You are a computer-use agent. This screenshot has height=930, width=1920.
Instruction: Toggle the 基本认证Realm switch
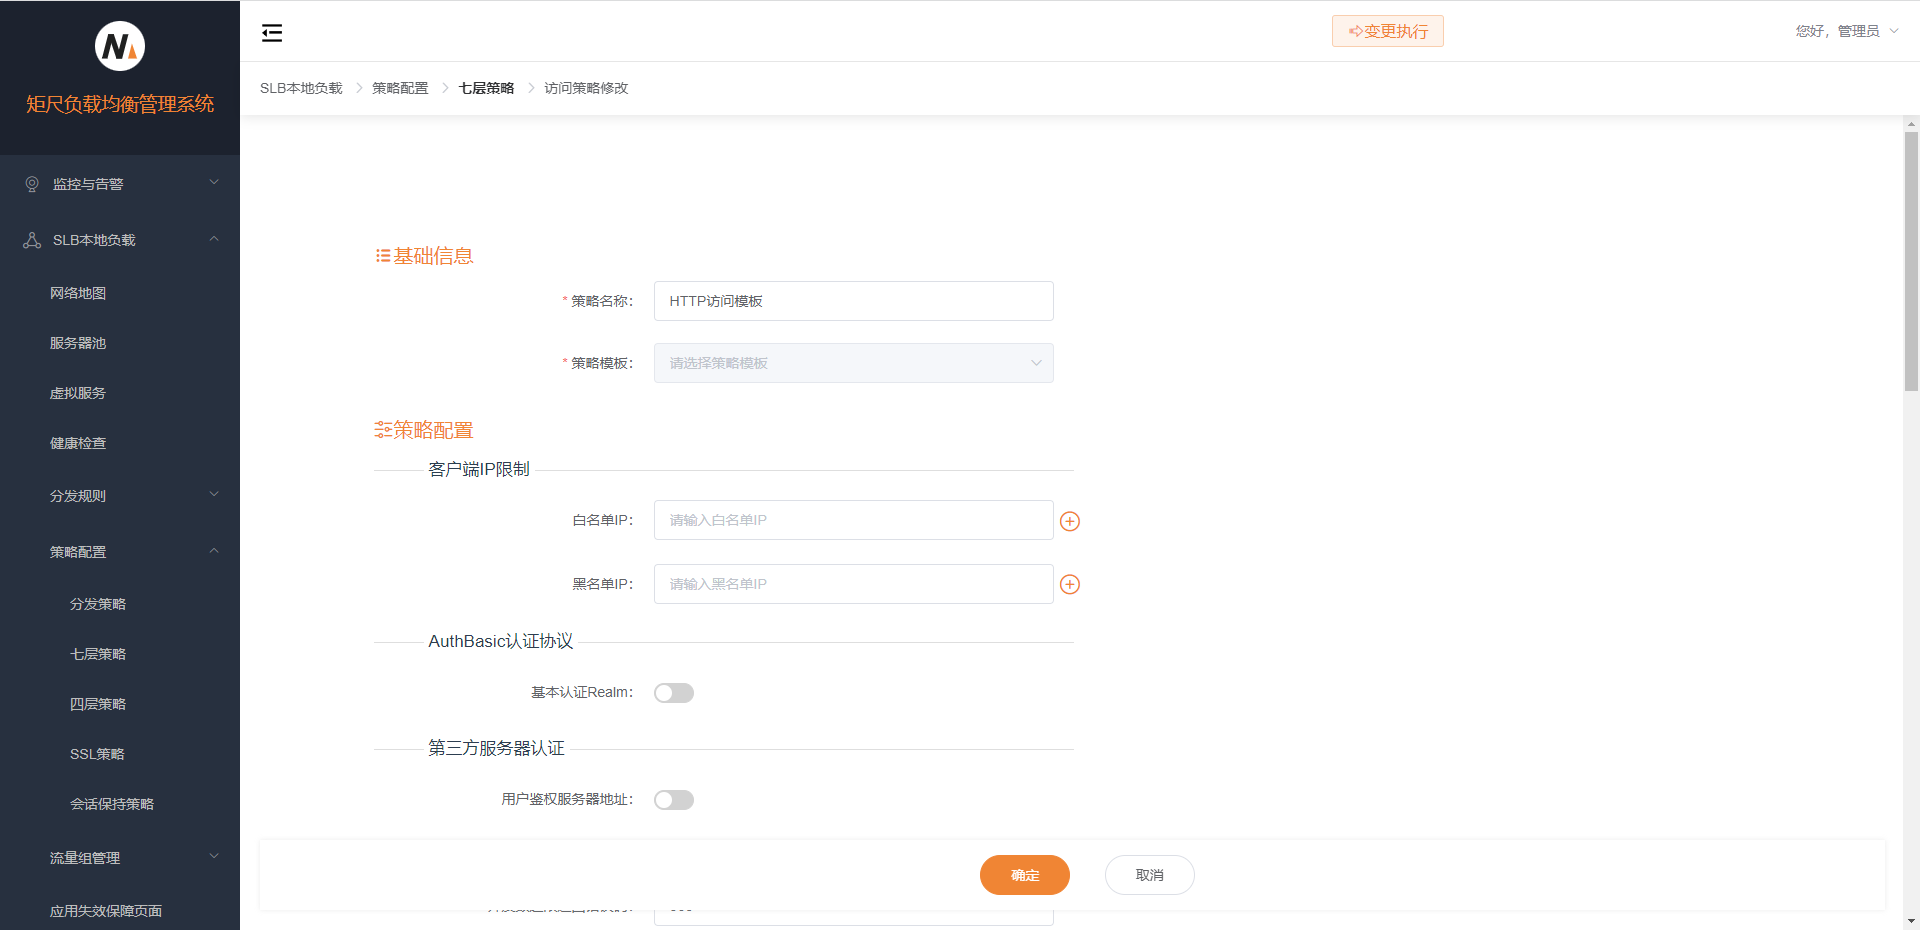pyautogui.click(x=674, y=693)
